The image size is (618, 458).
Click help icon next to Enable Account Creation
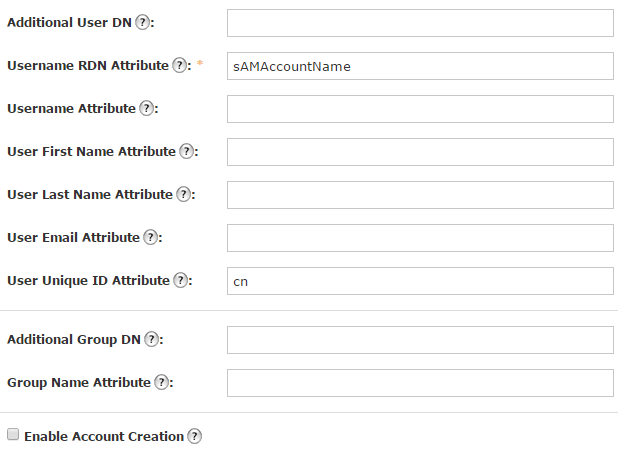pyautogui.click(x=195, y=436)
